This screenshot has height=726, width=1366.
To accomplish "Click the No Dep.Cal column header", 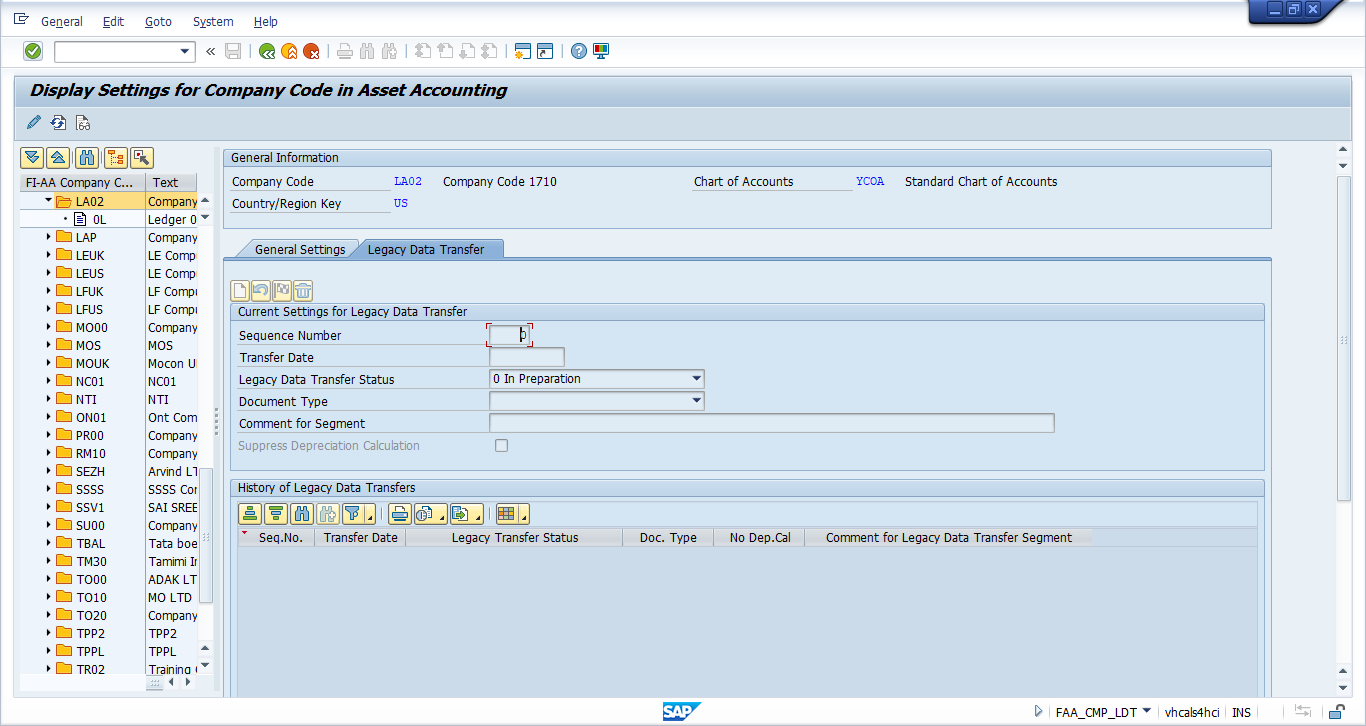I will point(760,537).
